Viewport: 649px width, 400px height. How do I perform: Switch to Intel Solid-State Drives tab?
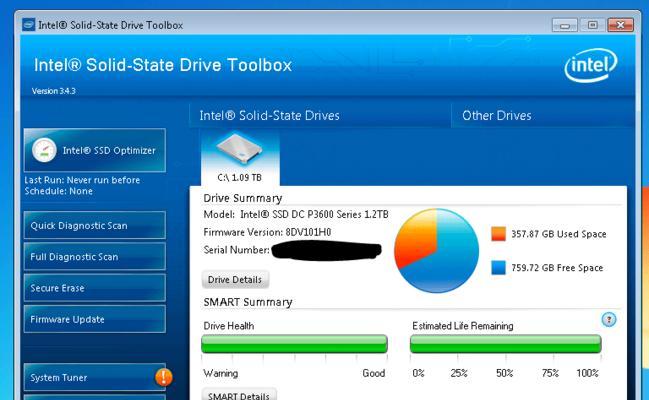269,116
